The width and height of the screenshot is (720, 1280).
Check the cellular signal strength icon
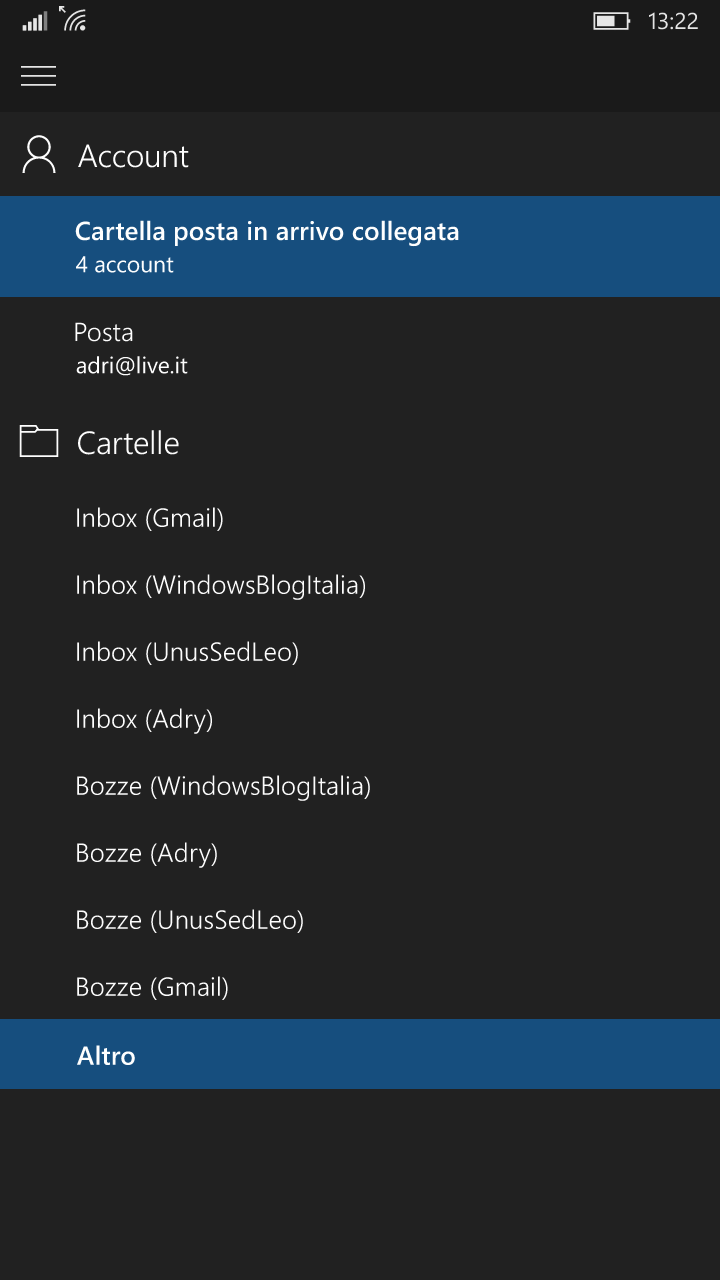point(35,21)
